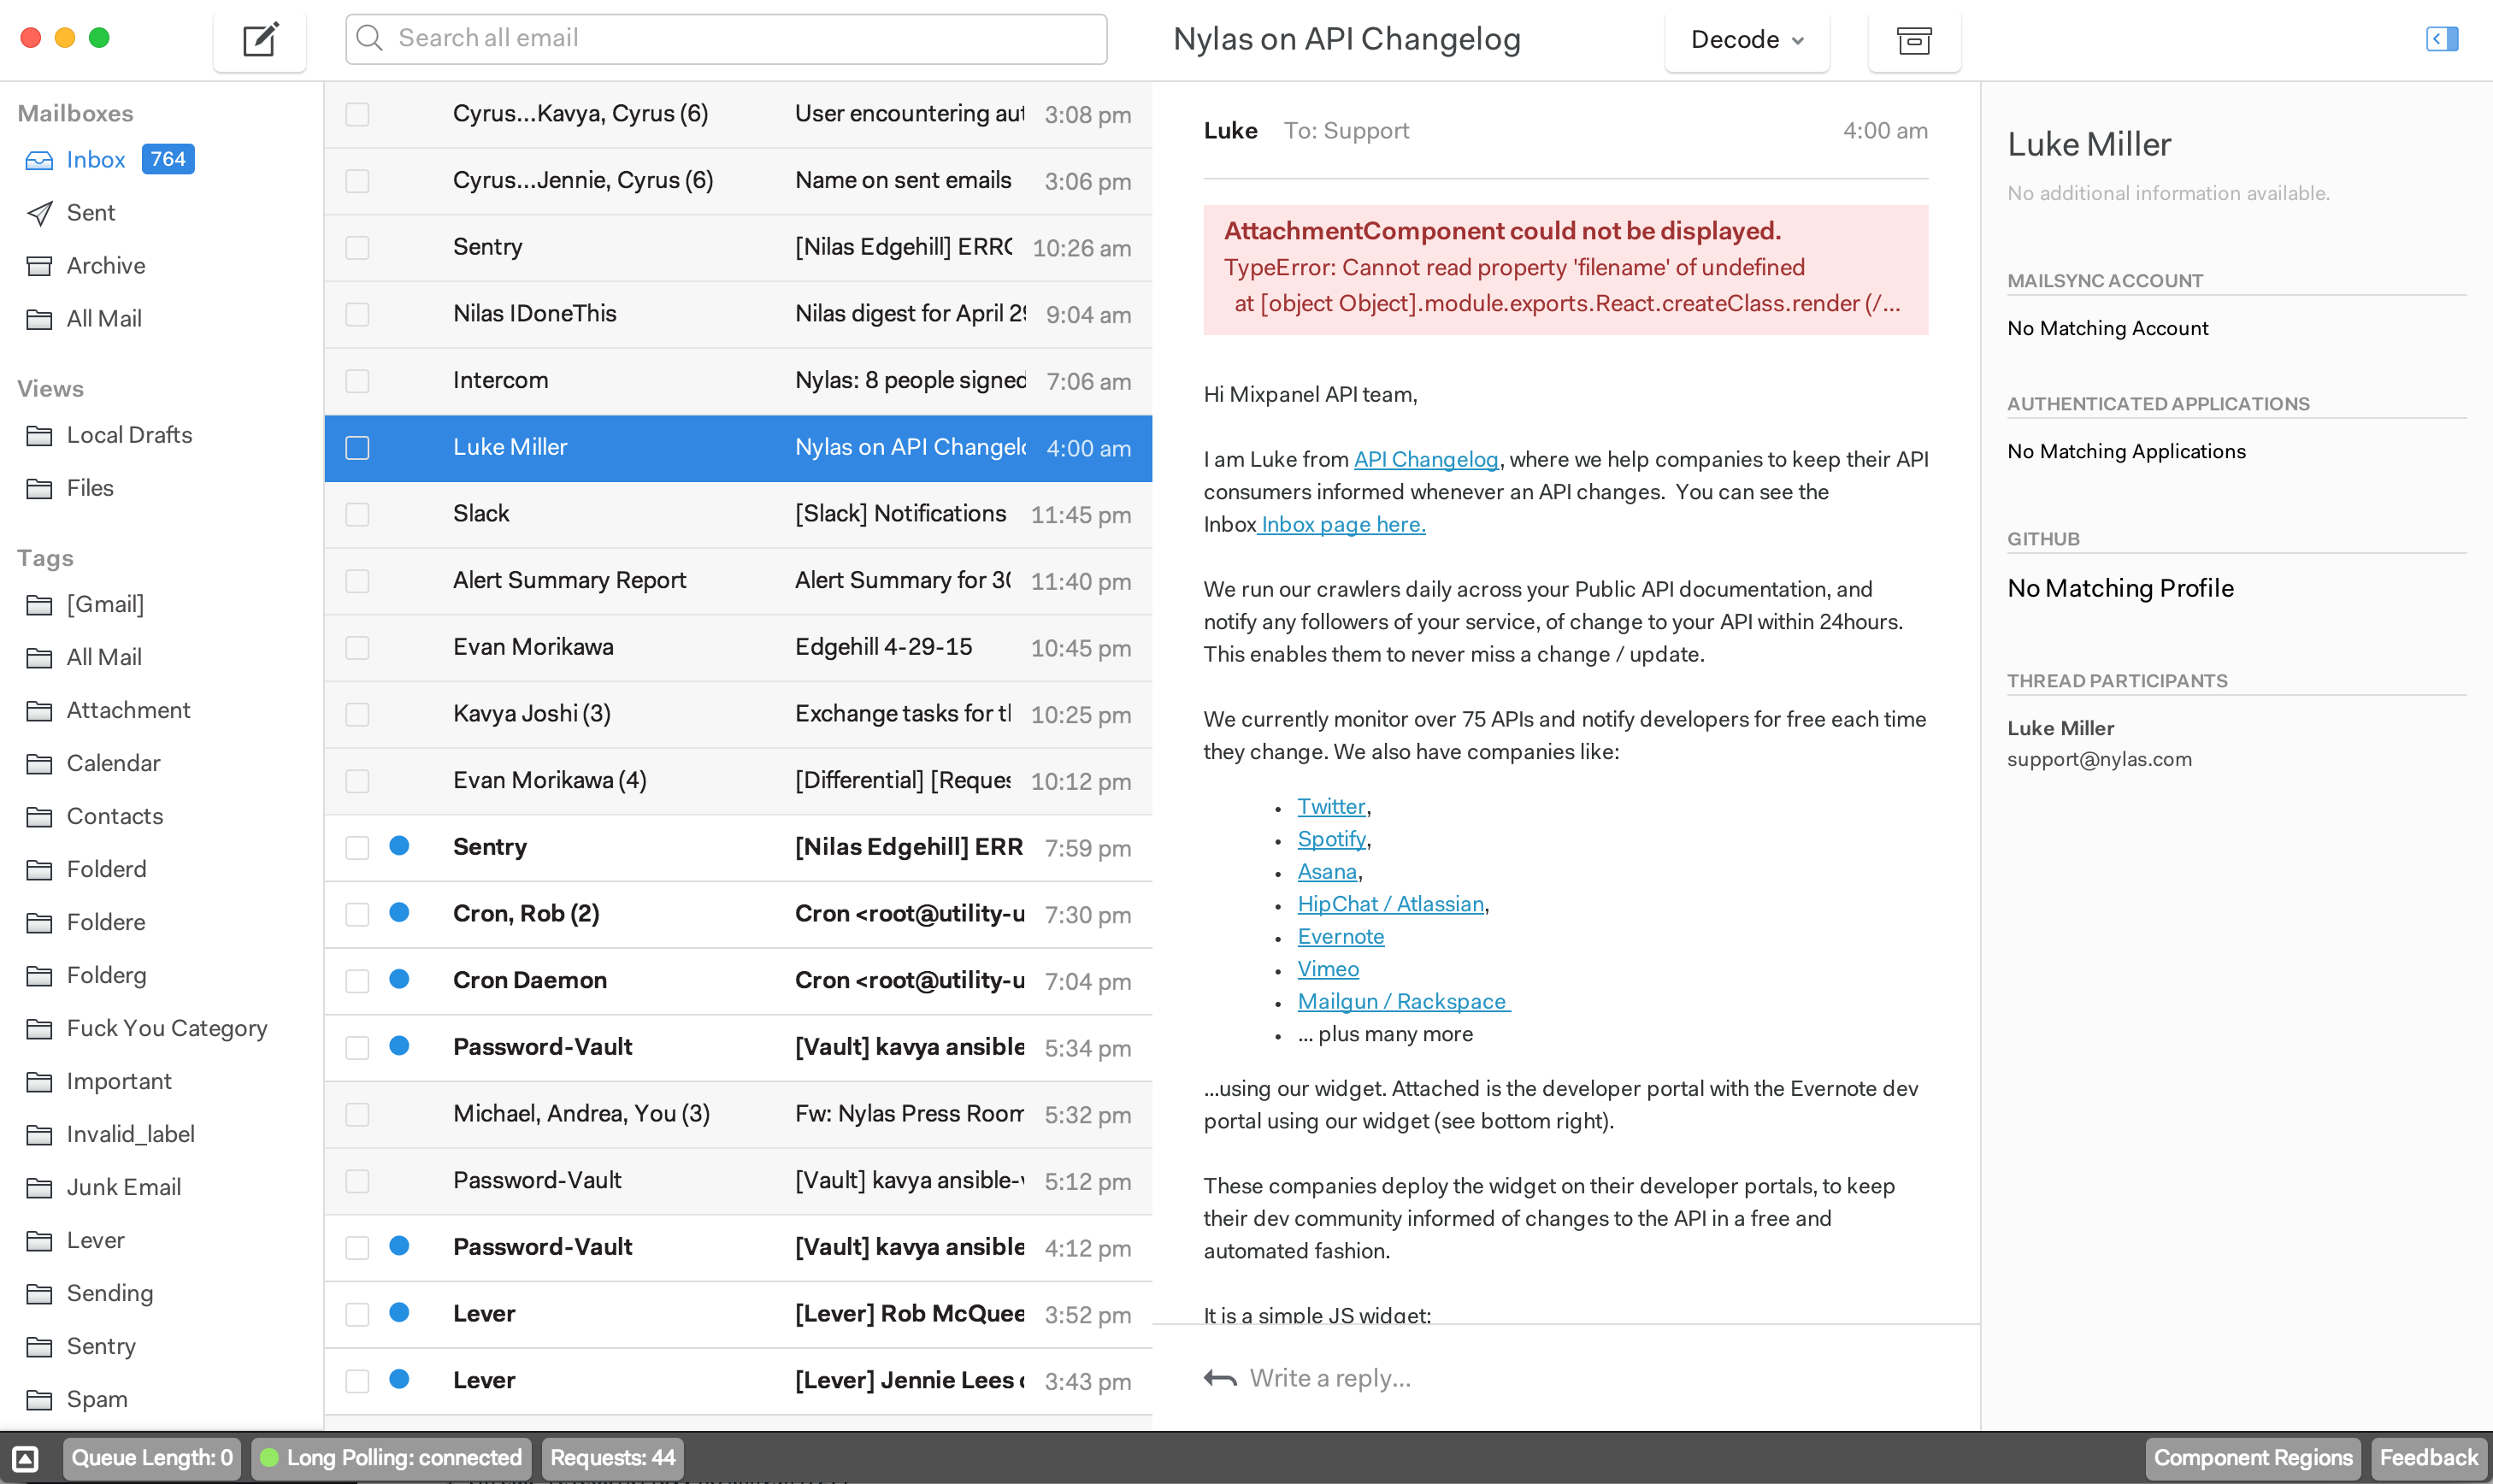Image resolution: width=2493 pixels, height=1484 pixels.
Task: Click the archive thread icon in toolbar
Action: tap(1913, 40)
